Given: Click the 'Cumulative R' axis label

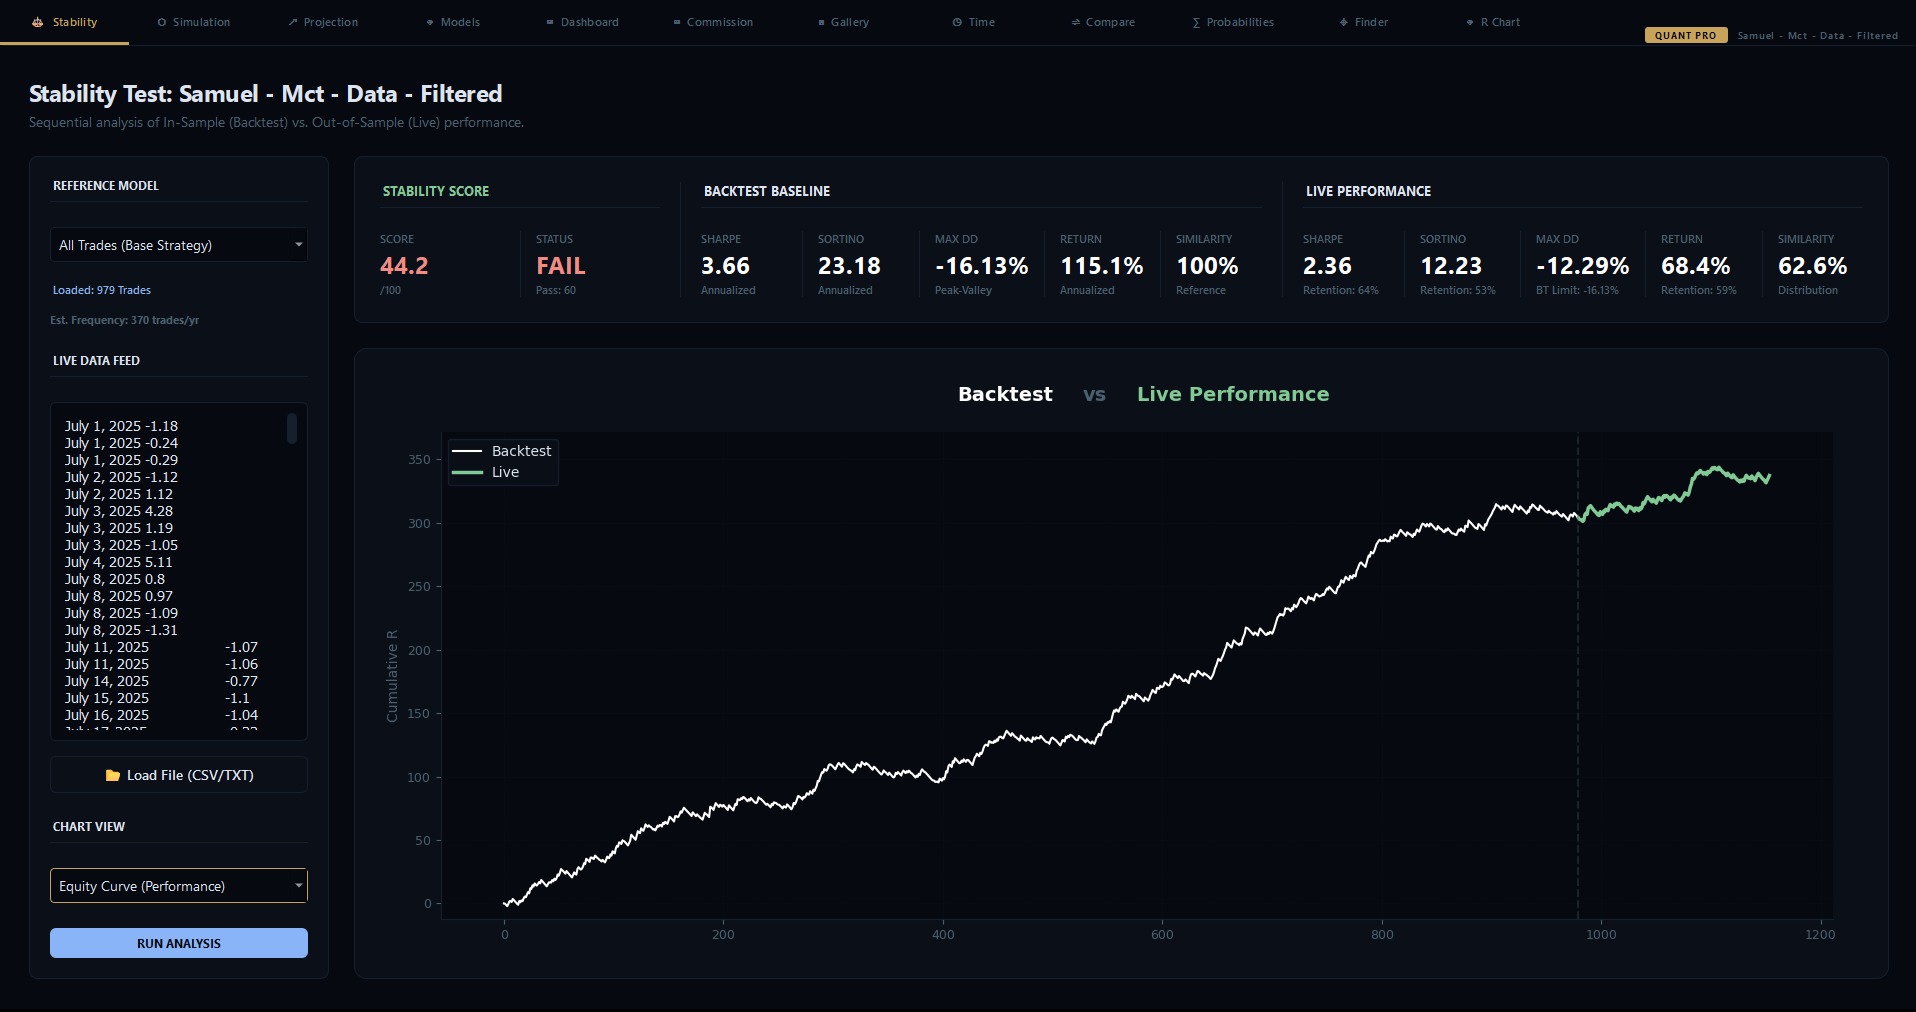Looking at the screenshot, I should 392,676.
